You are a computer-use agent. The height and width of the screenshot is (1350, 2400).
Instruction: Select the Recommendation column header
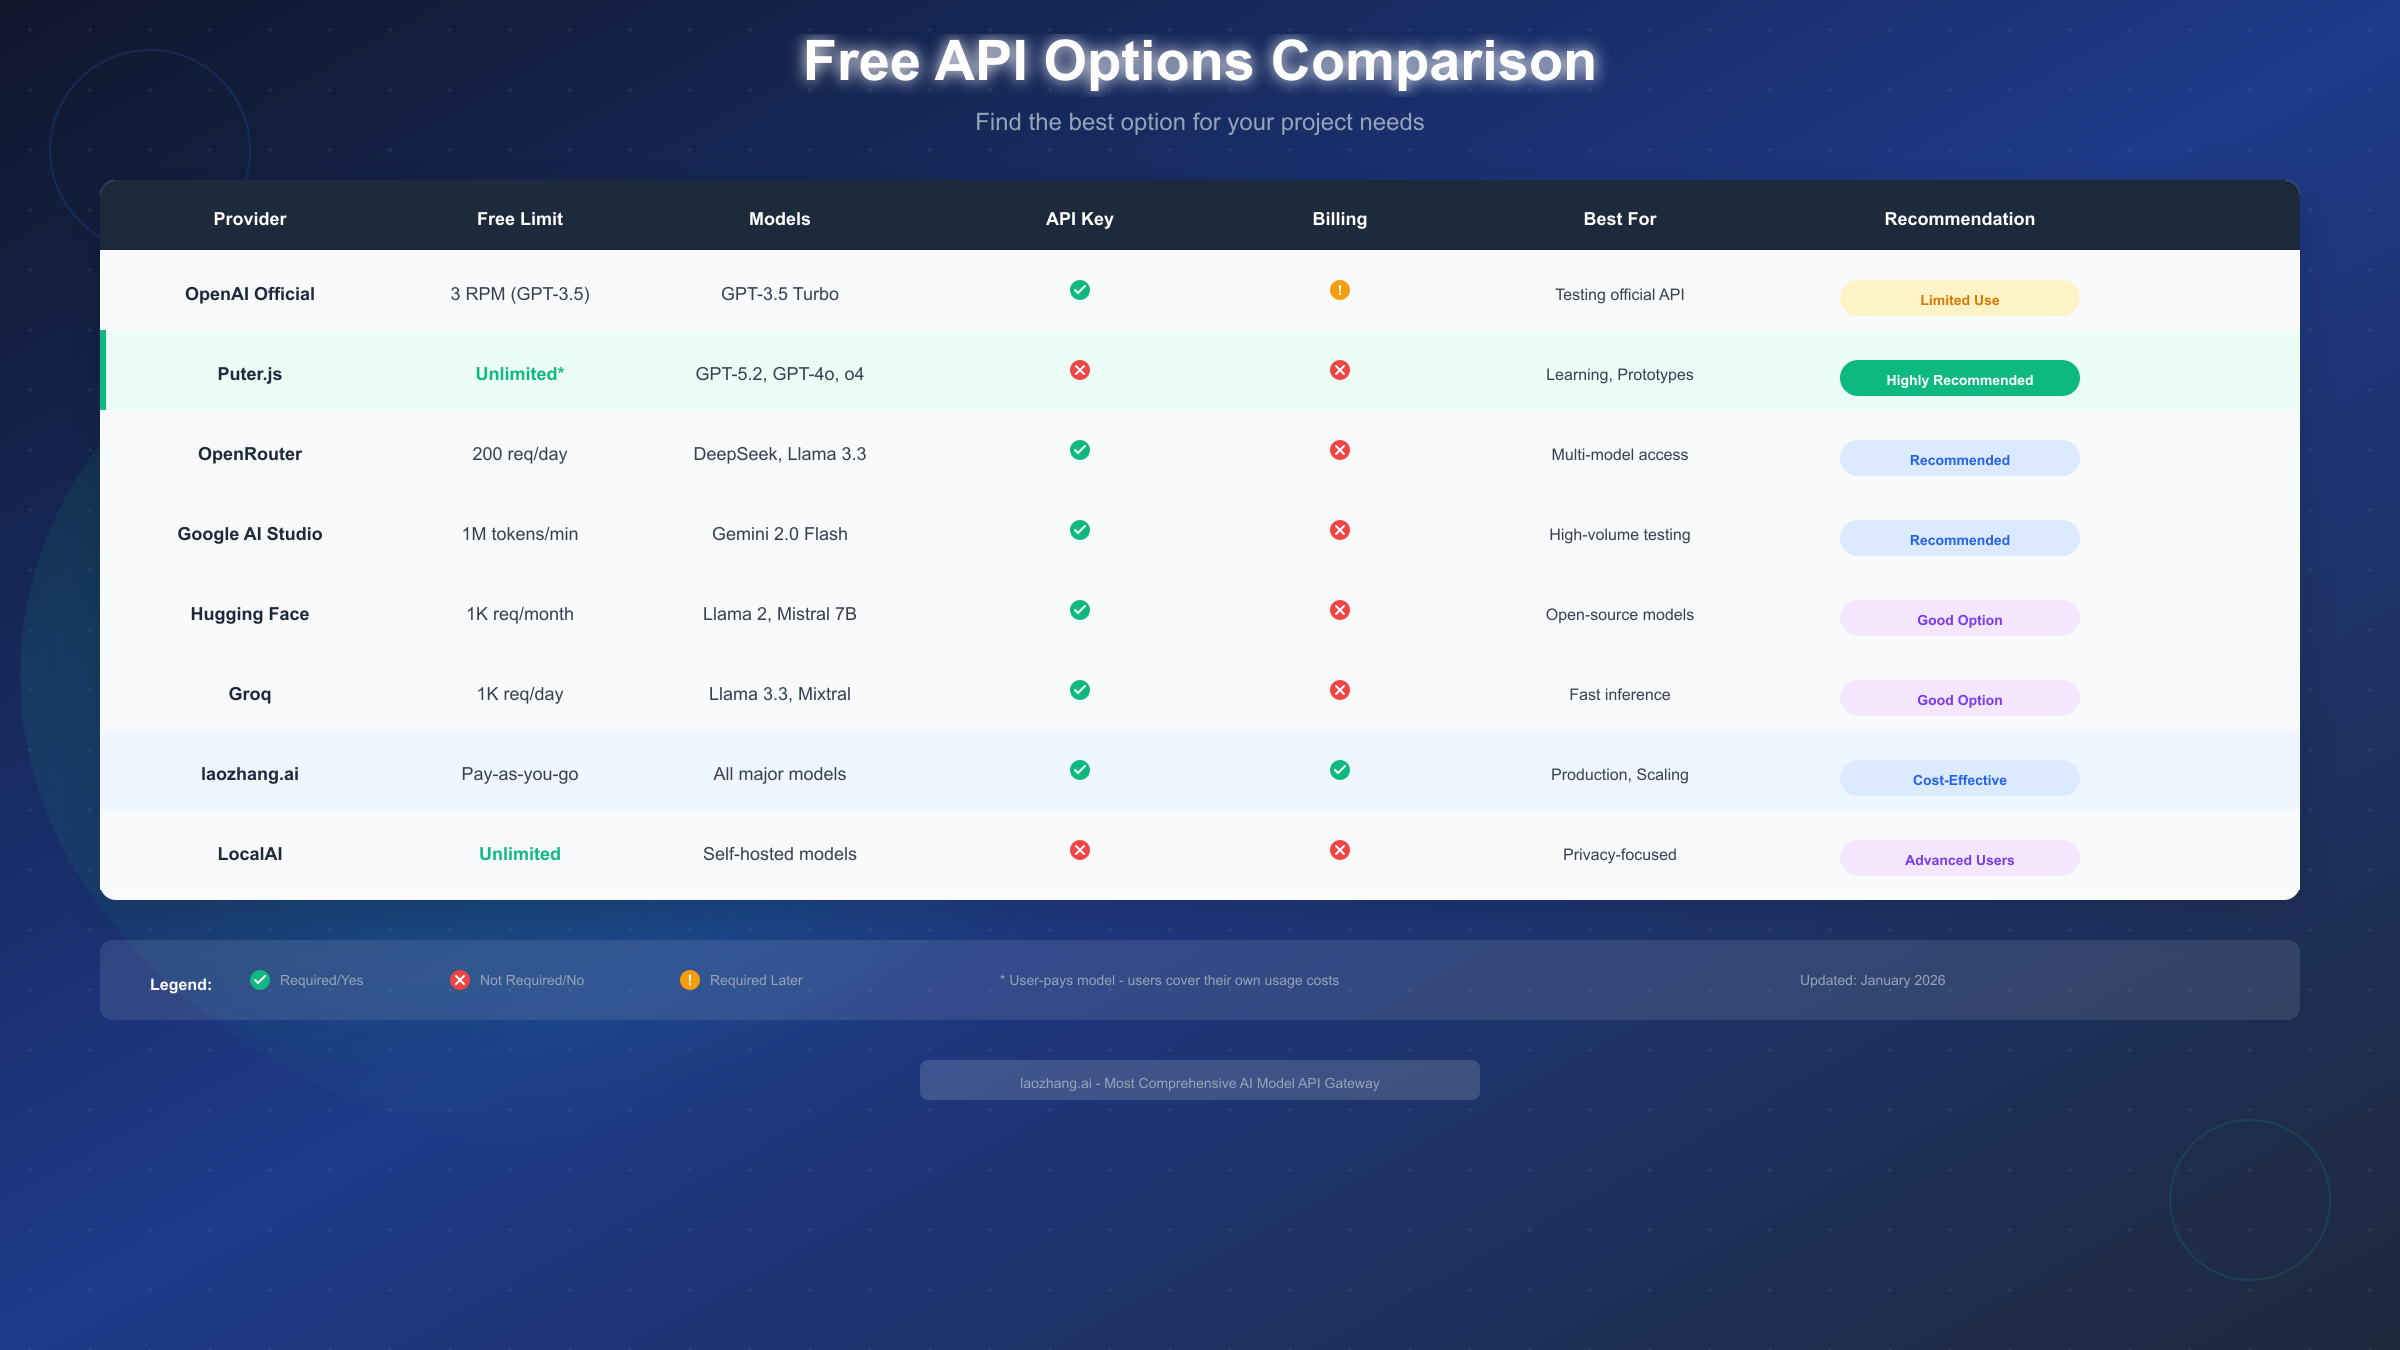(x=1959, y=218)
